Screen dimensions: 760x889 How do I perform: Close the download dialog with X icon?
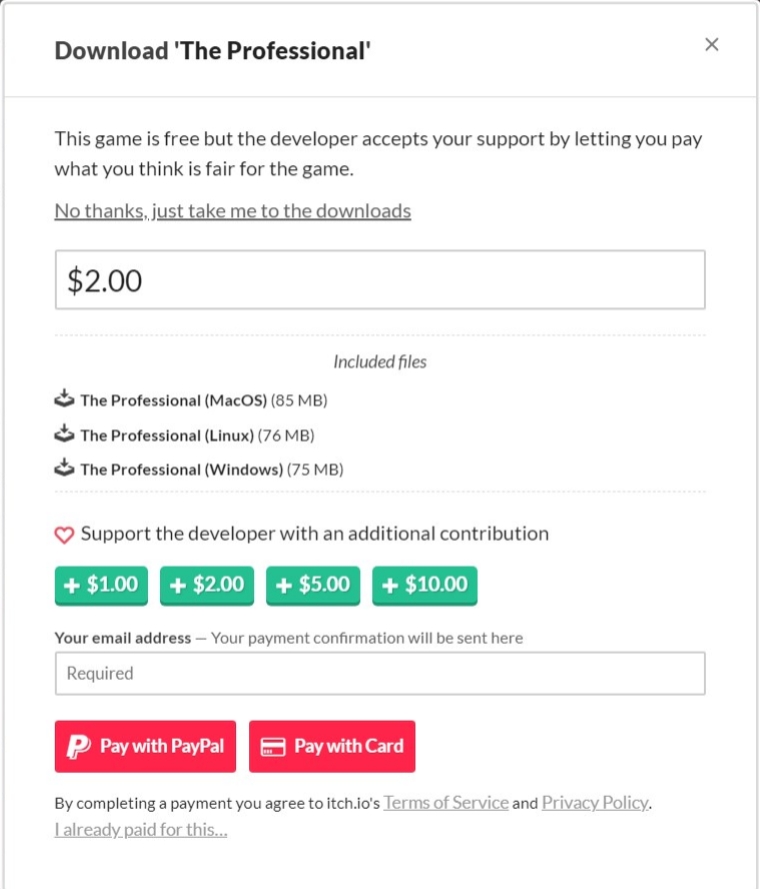(x=712, y=44)
